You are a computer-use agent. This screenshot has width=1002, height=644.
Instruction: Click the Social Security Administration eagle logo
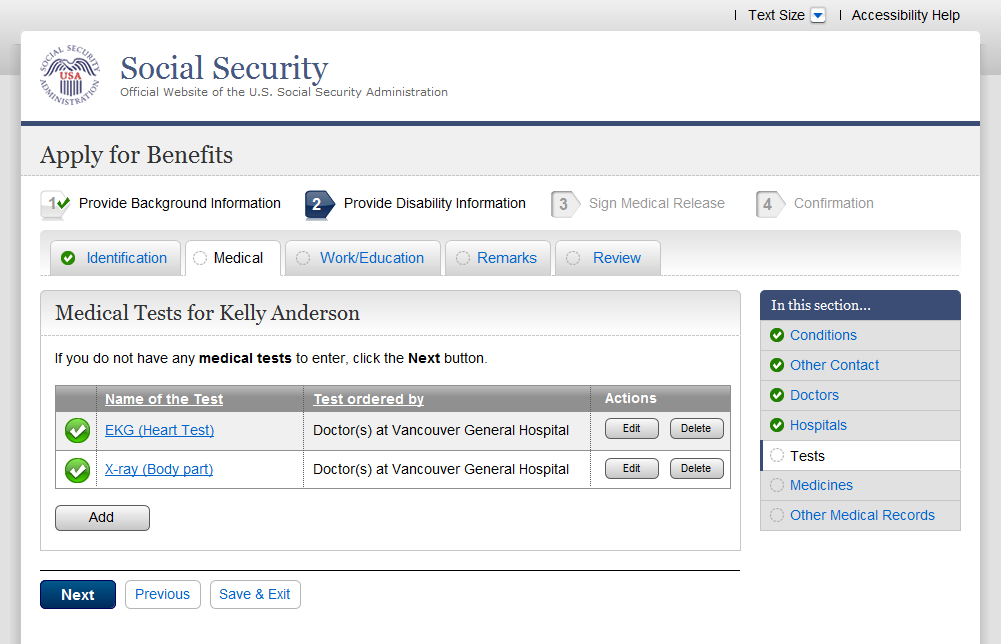[70, 76]
